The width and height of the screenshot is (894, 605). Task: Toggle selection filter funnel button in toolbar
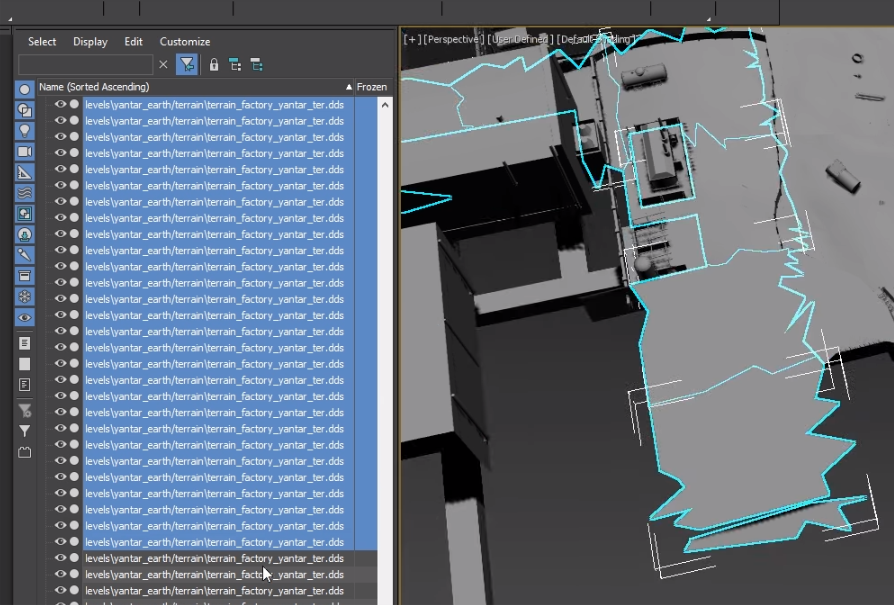[186, 65]
